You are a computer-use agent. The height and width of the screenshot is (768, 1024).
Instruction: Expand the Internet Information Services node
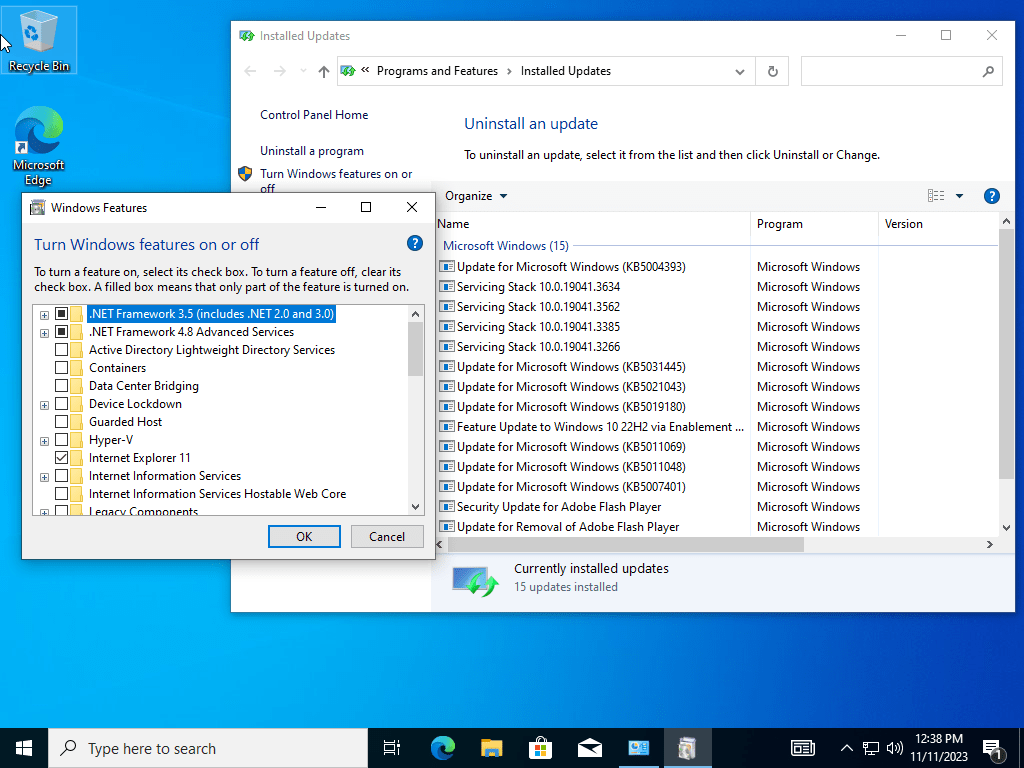tap(44, 477)
